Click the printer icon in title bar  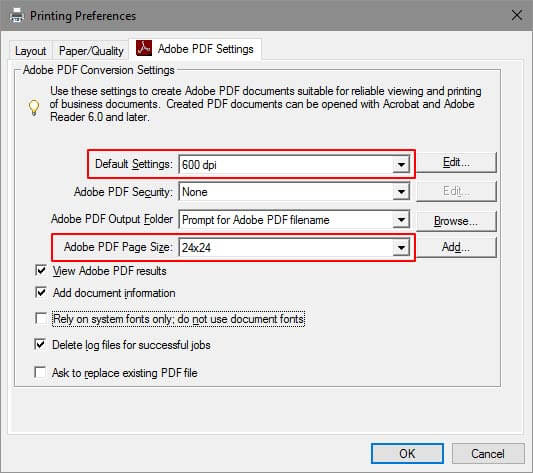click(x=17, y=16)
